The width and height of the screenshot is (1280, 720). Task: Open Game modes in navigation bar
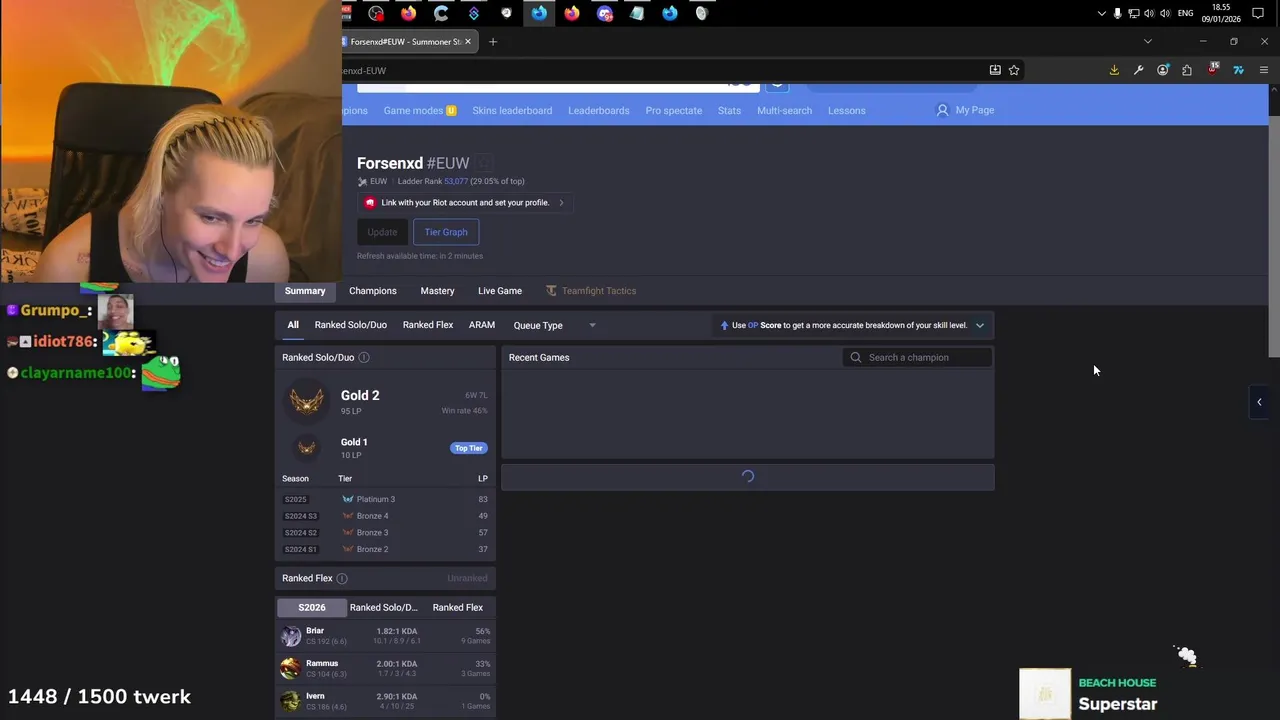coord(420,110)
